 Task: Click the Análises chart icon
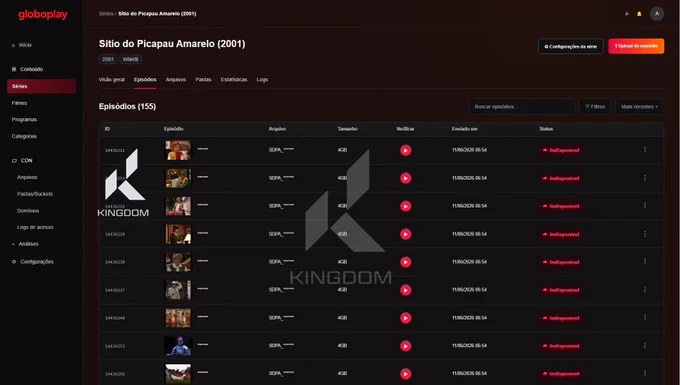(x=13, y=244)
